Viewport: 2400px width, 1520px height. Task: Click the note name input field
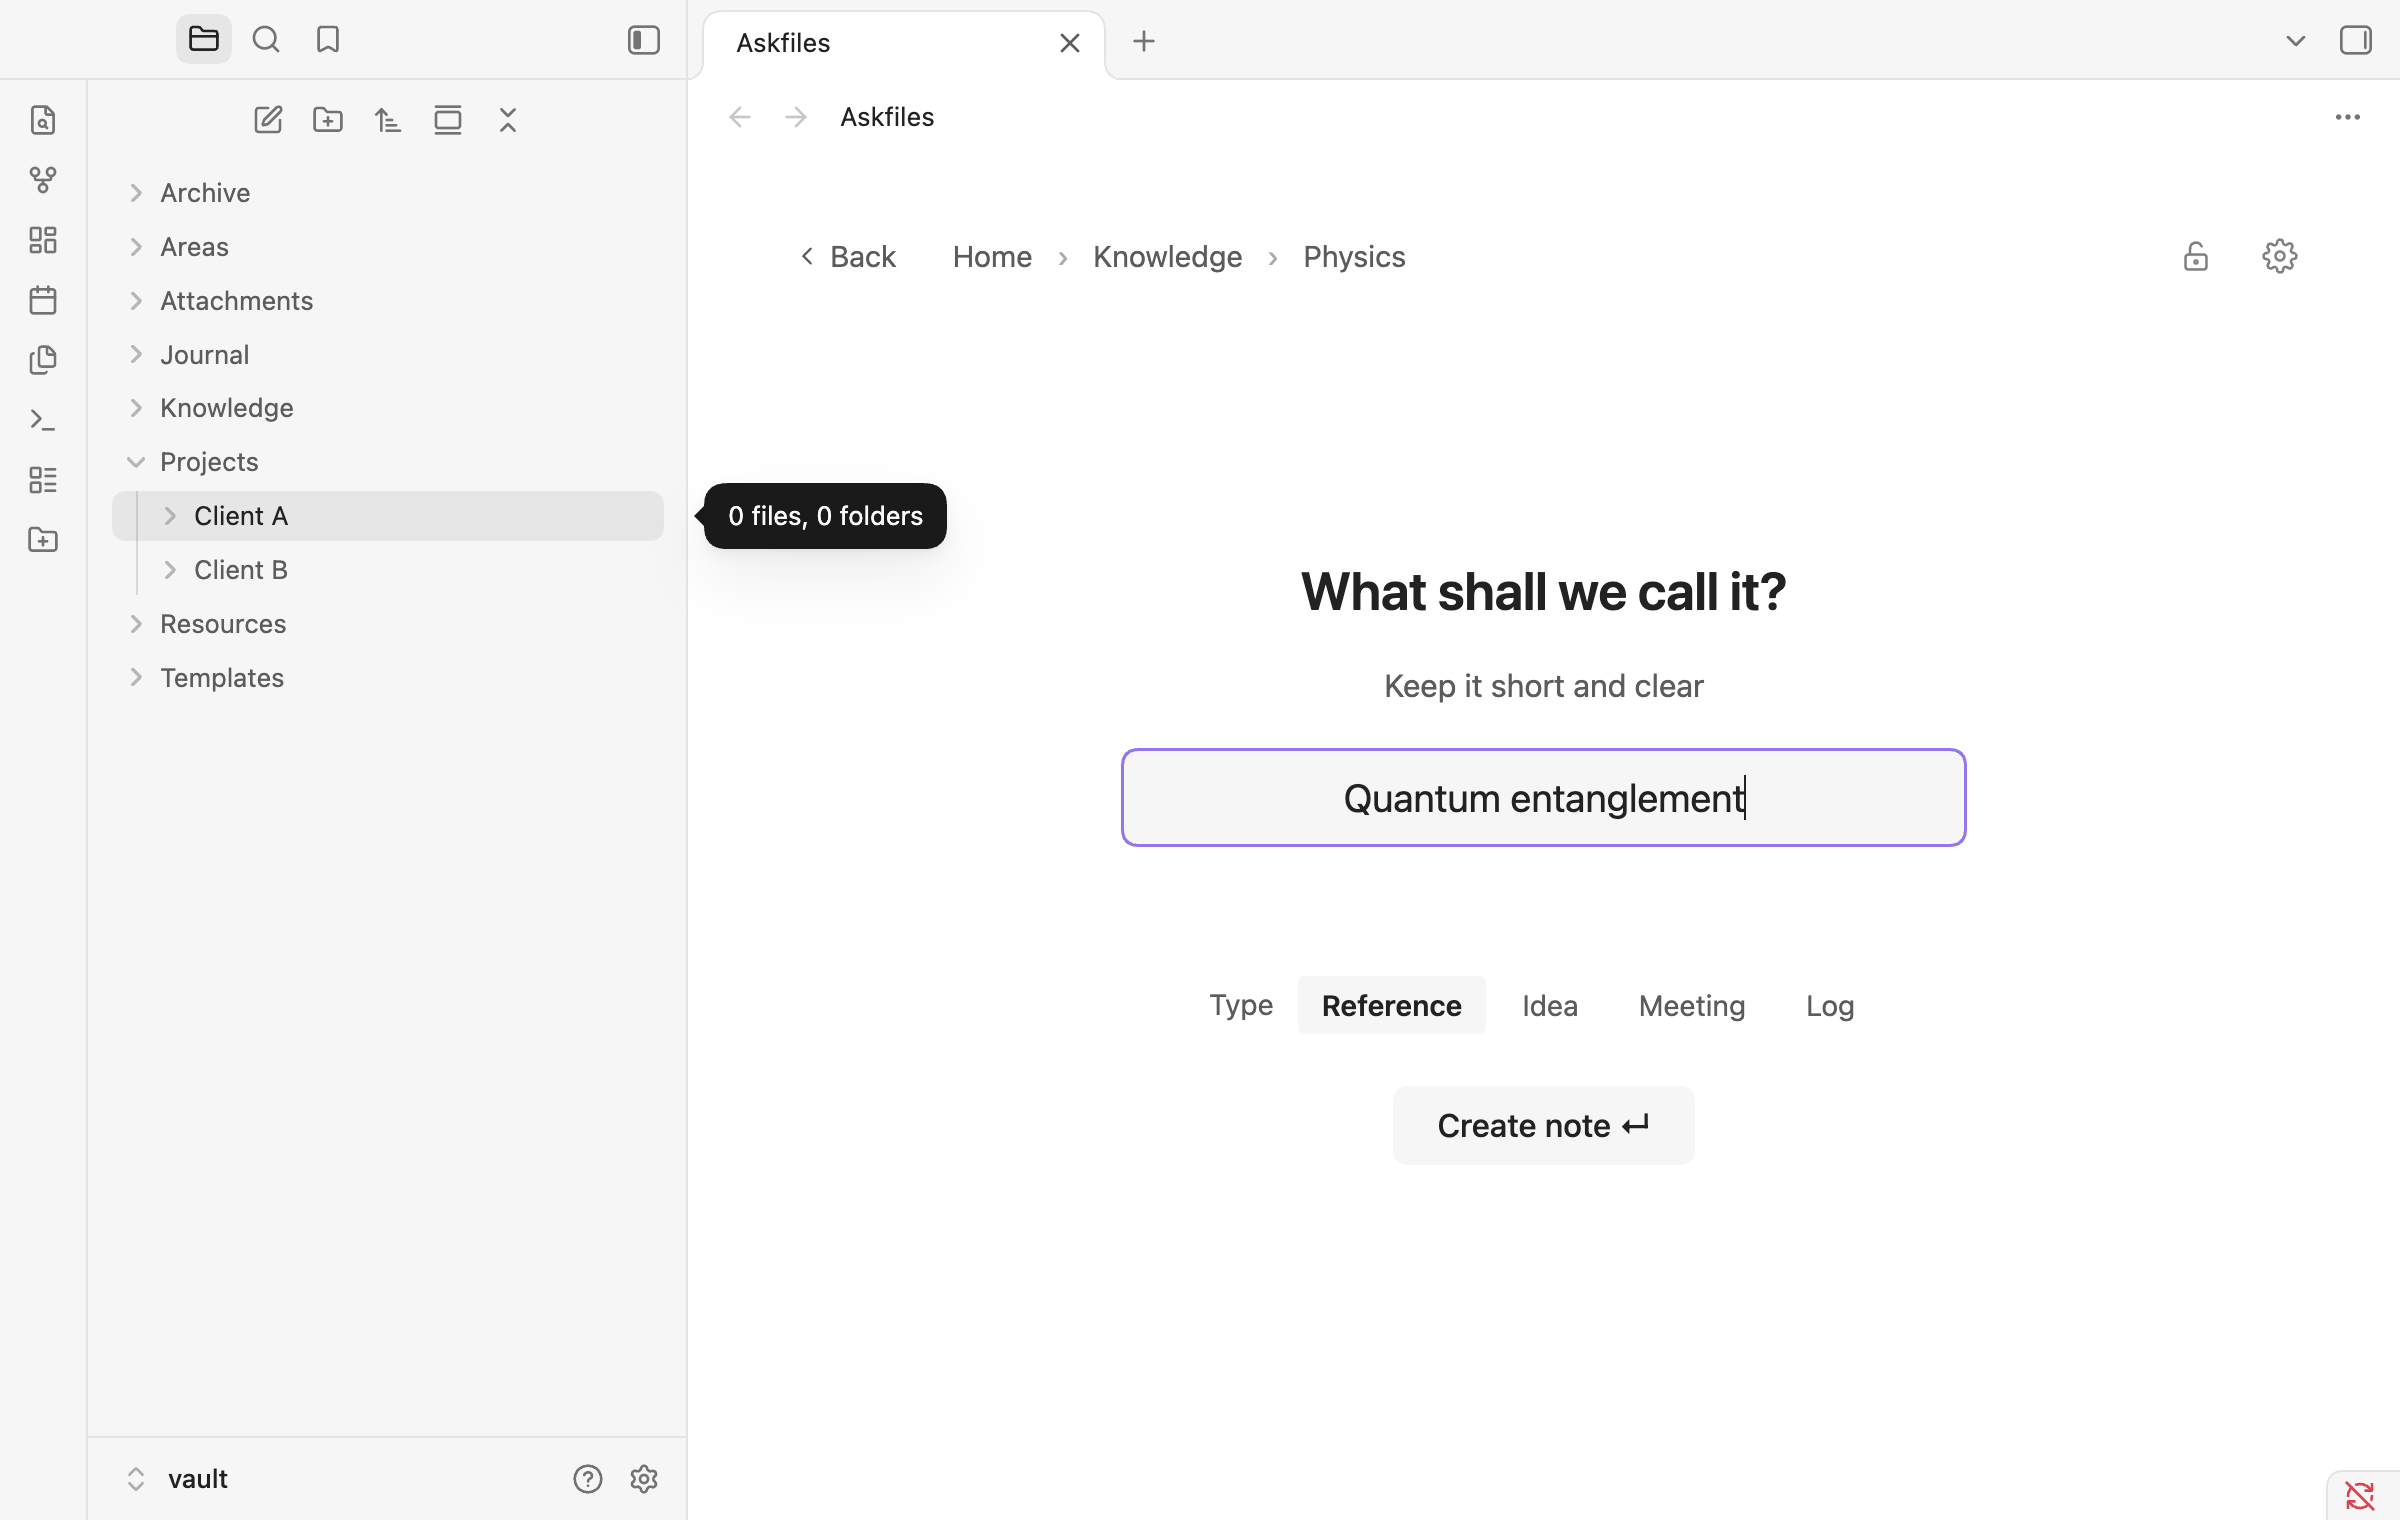click(1543, 798)
